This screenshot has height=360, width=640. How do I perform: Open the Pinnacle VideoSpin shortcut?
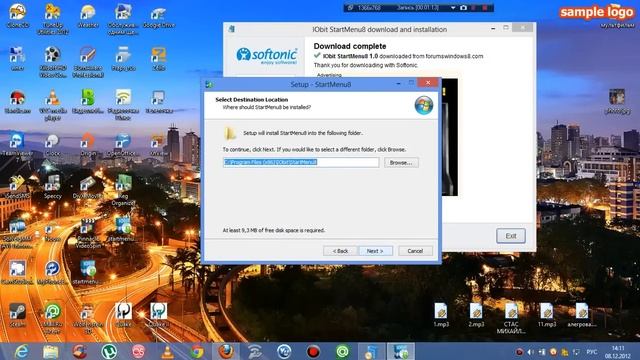coord(88,233)
